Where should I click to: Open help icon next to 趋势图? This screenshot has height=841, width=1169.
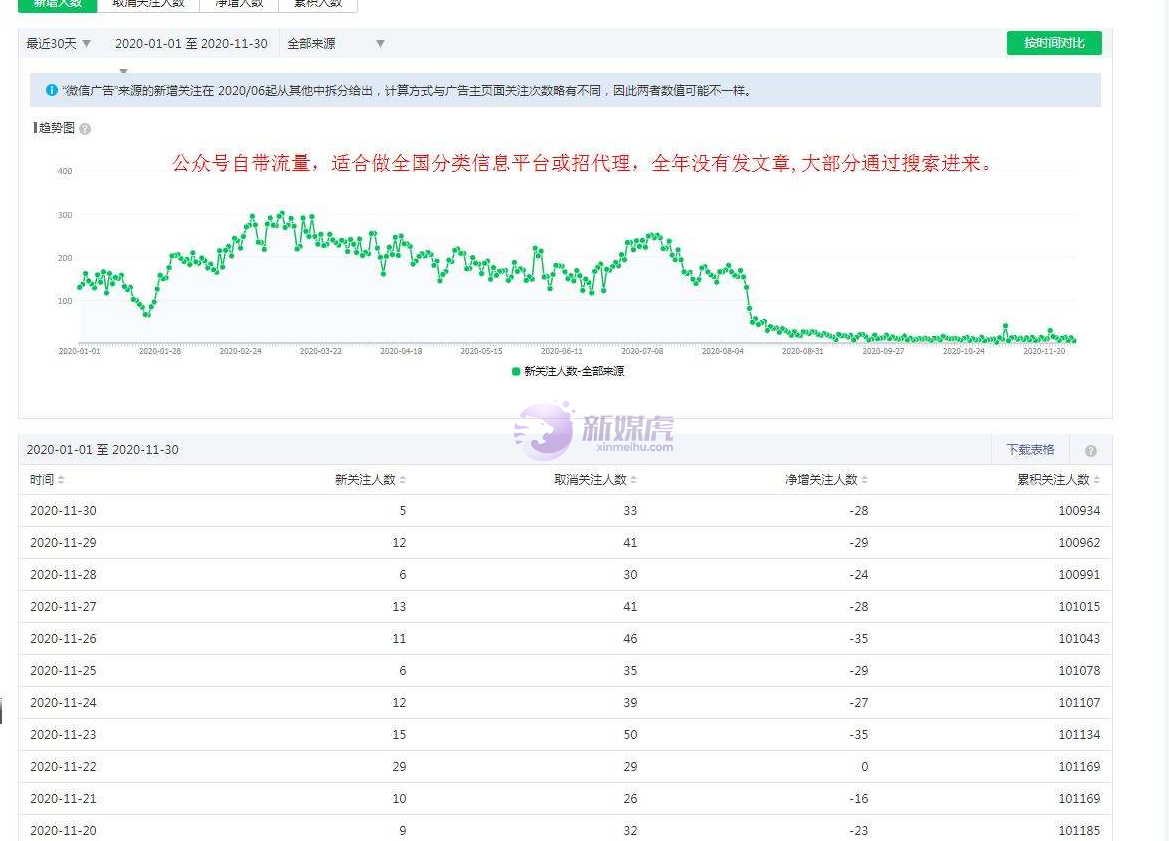[85, 129]
